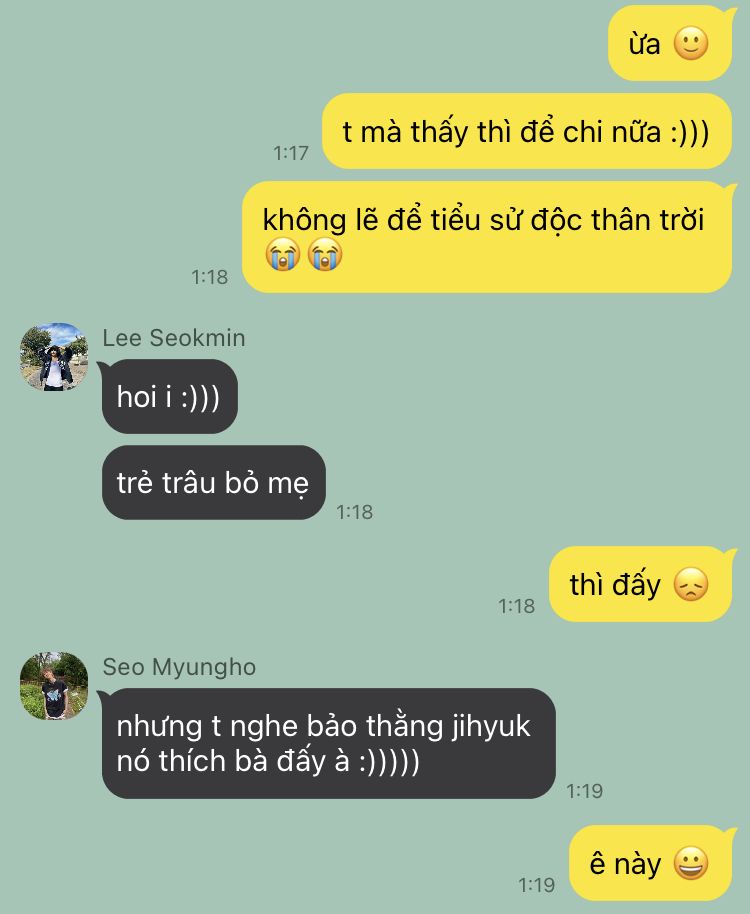Open Lee Seokmin's profile picture

tap(54, 357)
